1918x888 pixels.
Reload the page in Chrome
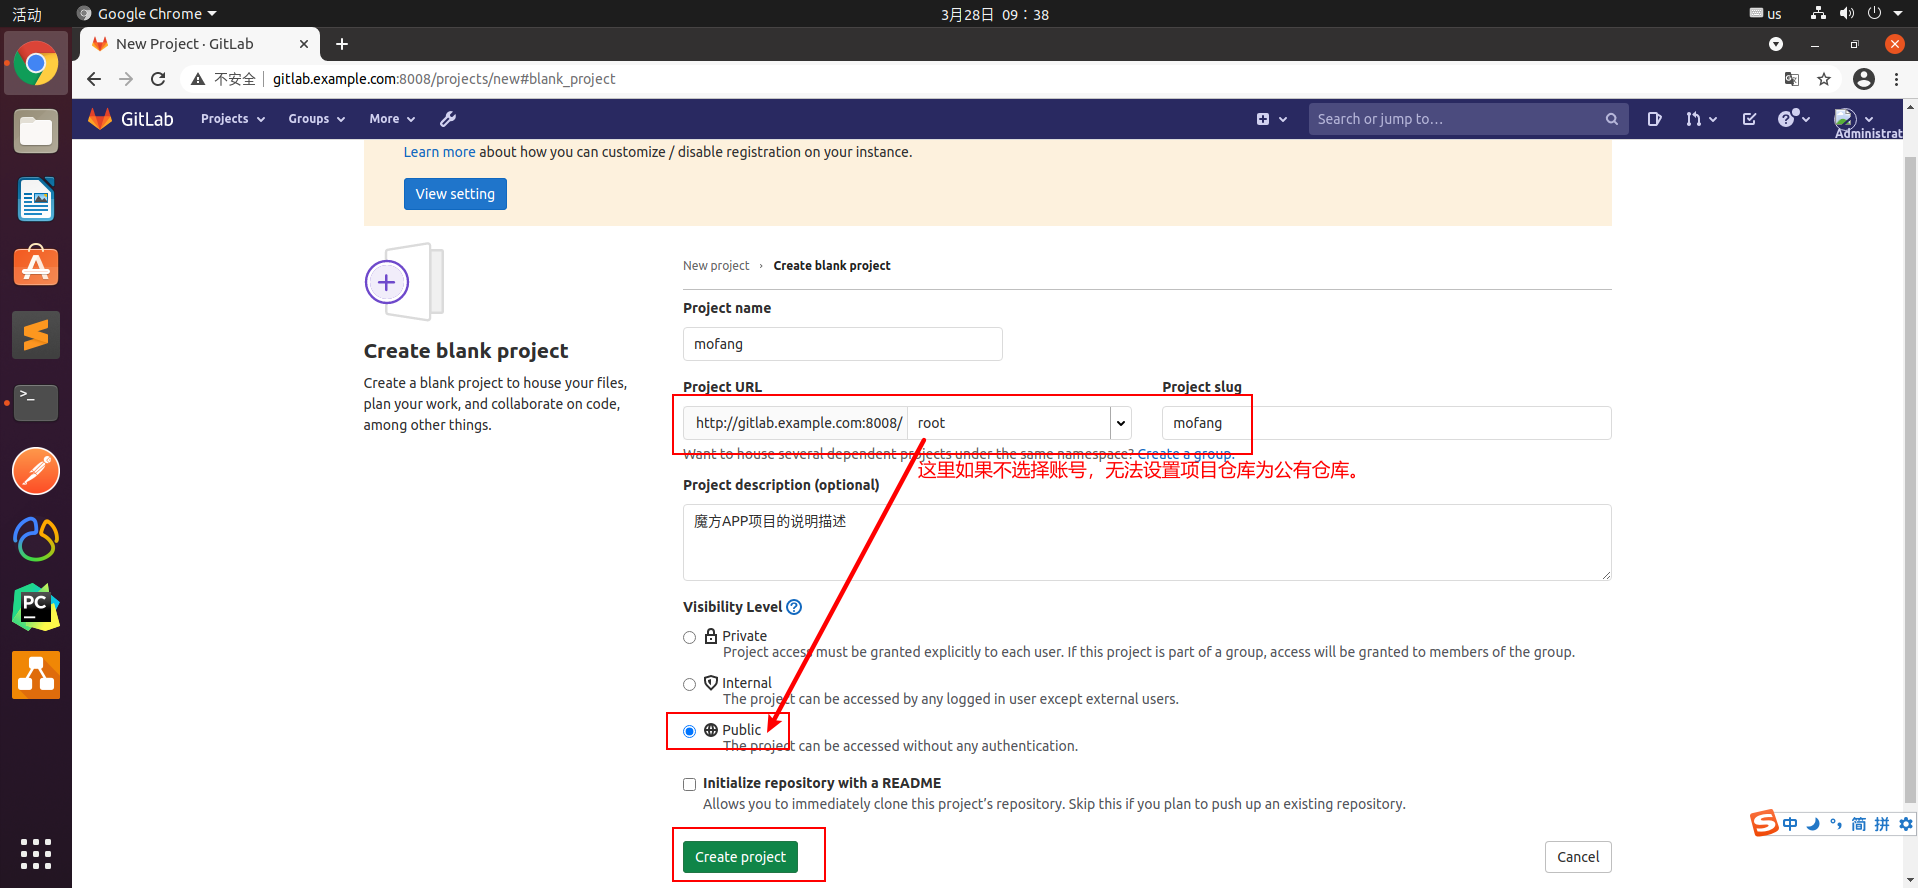158,79
